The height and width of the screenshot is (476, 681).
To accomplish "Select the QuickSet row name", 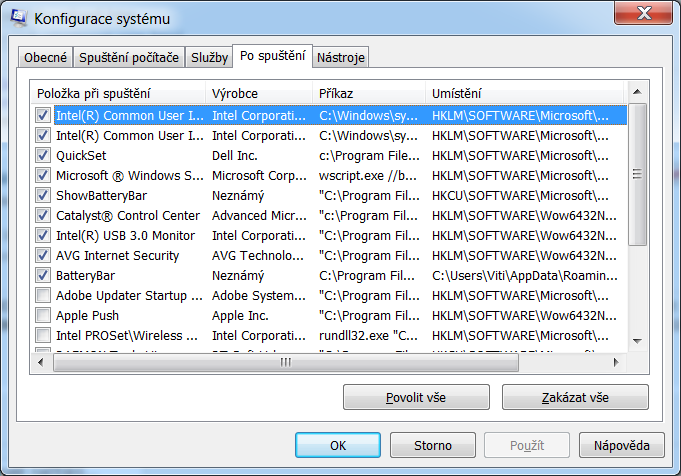I will pyautogui.click(x=81, y=155).
